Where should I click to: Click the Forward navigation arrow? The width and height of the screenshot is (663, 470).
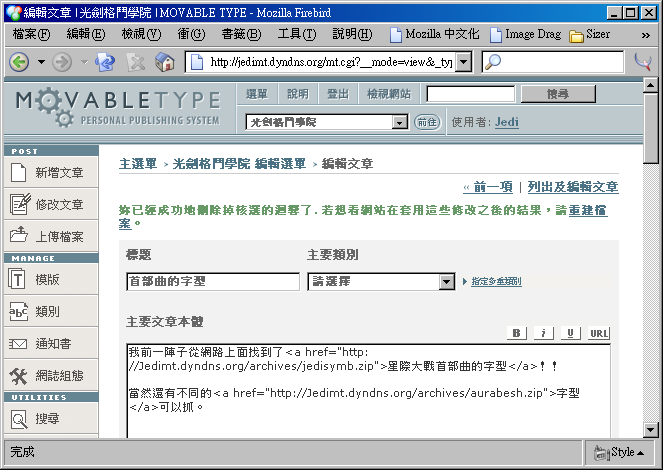coord(62,63)
